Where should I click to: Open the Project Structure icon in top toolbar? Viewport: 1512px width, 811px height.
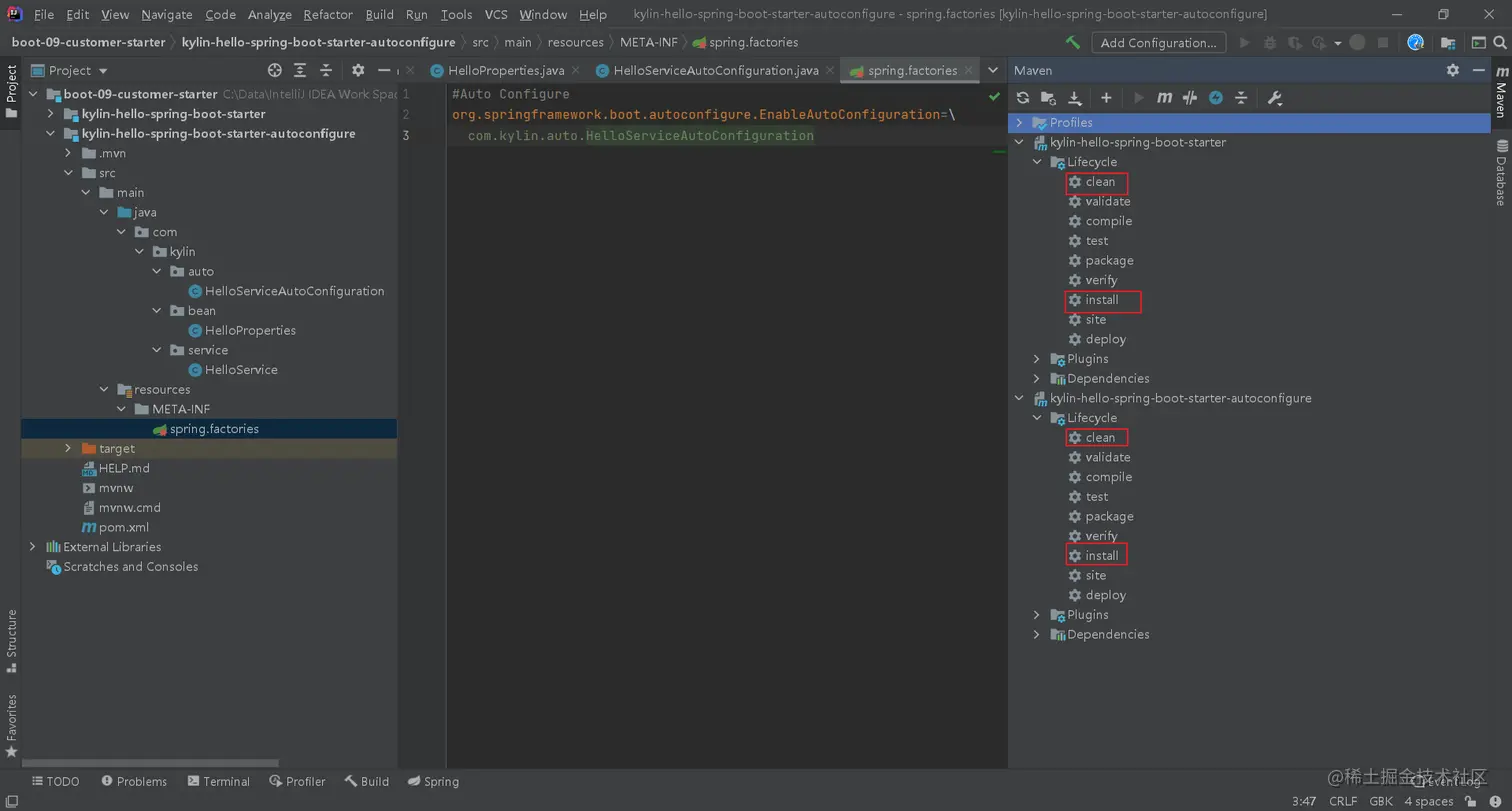pyautogui.click(x=1448, y=42)
